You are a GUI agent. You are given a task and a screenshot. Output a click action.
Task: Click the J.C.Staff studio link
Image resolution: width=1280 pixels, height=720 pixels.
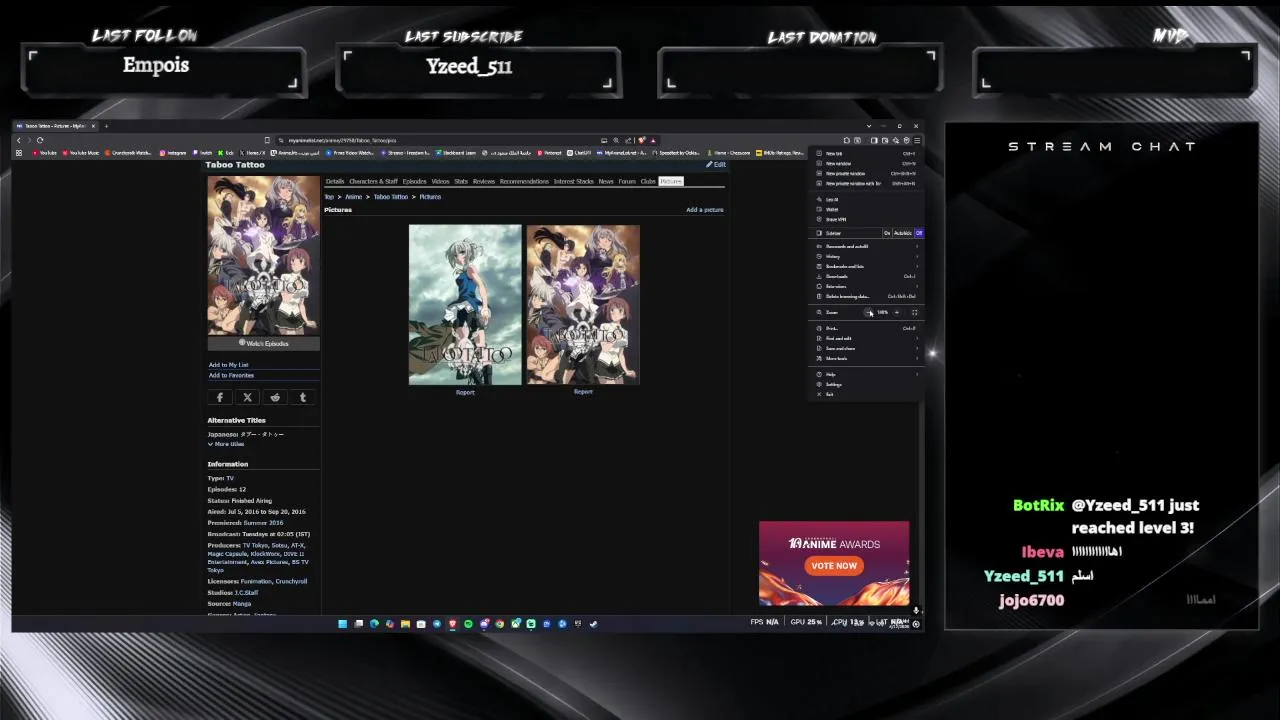[246, 592]
